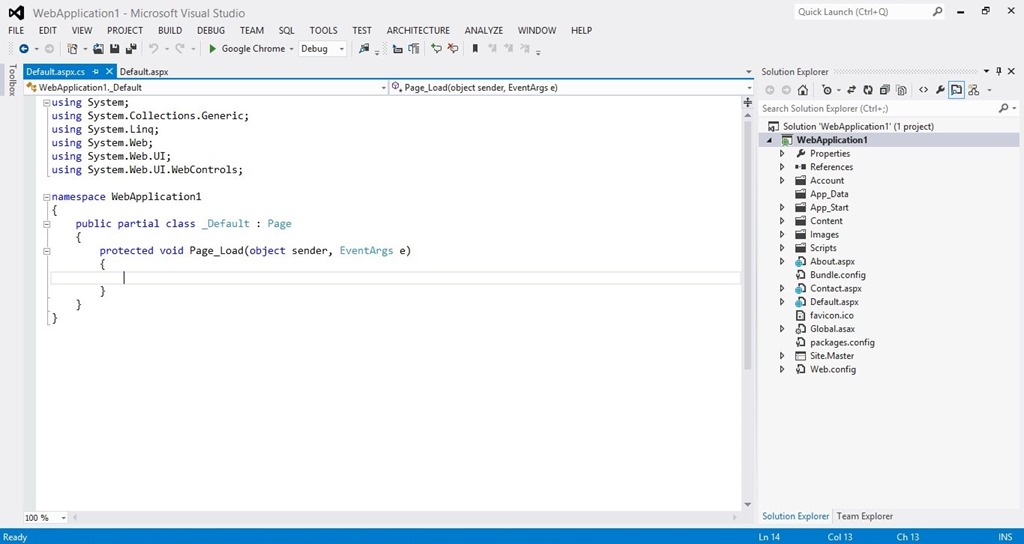Screen dimensions: 1024x544
Task: Select the Global.asax file
Action: [832, 329]
